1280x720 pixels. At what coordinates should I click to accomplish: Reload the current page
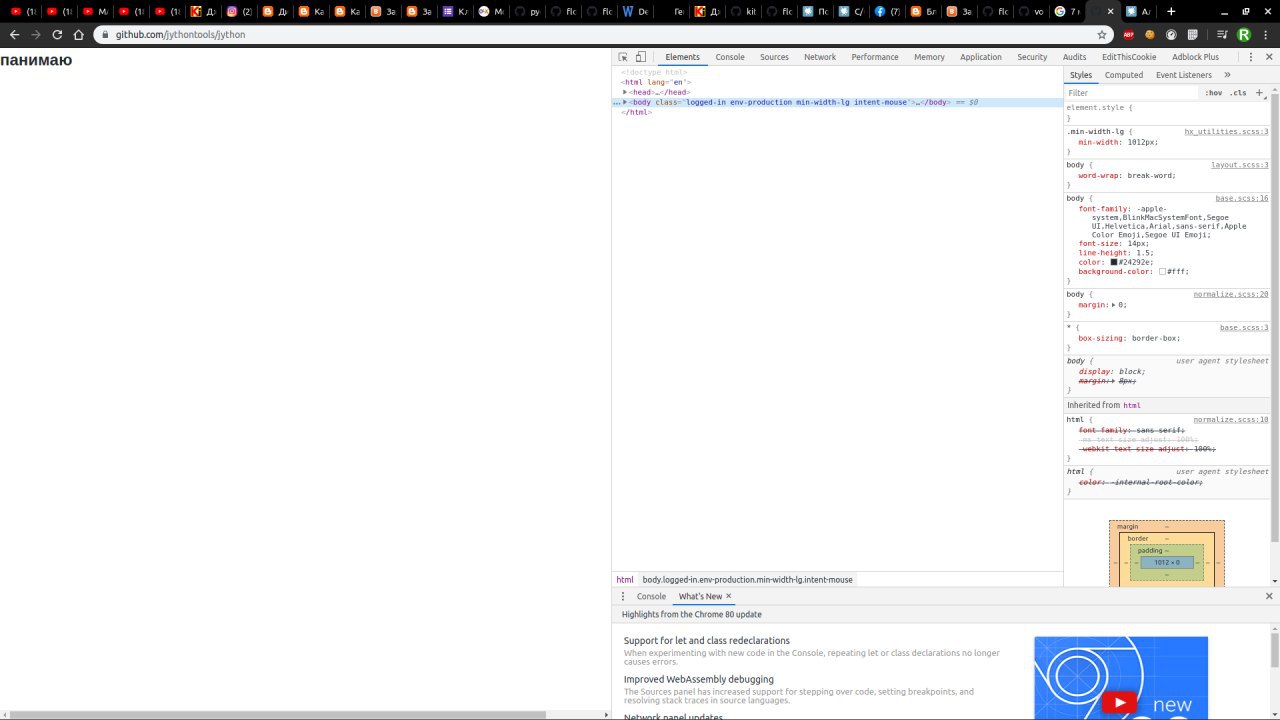click(x=57, y=34)
